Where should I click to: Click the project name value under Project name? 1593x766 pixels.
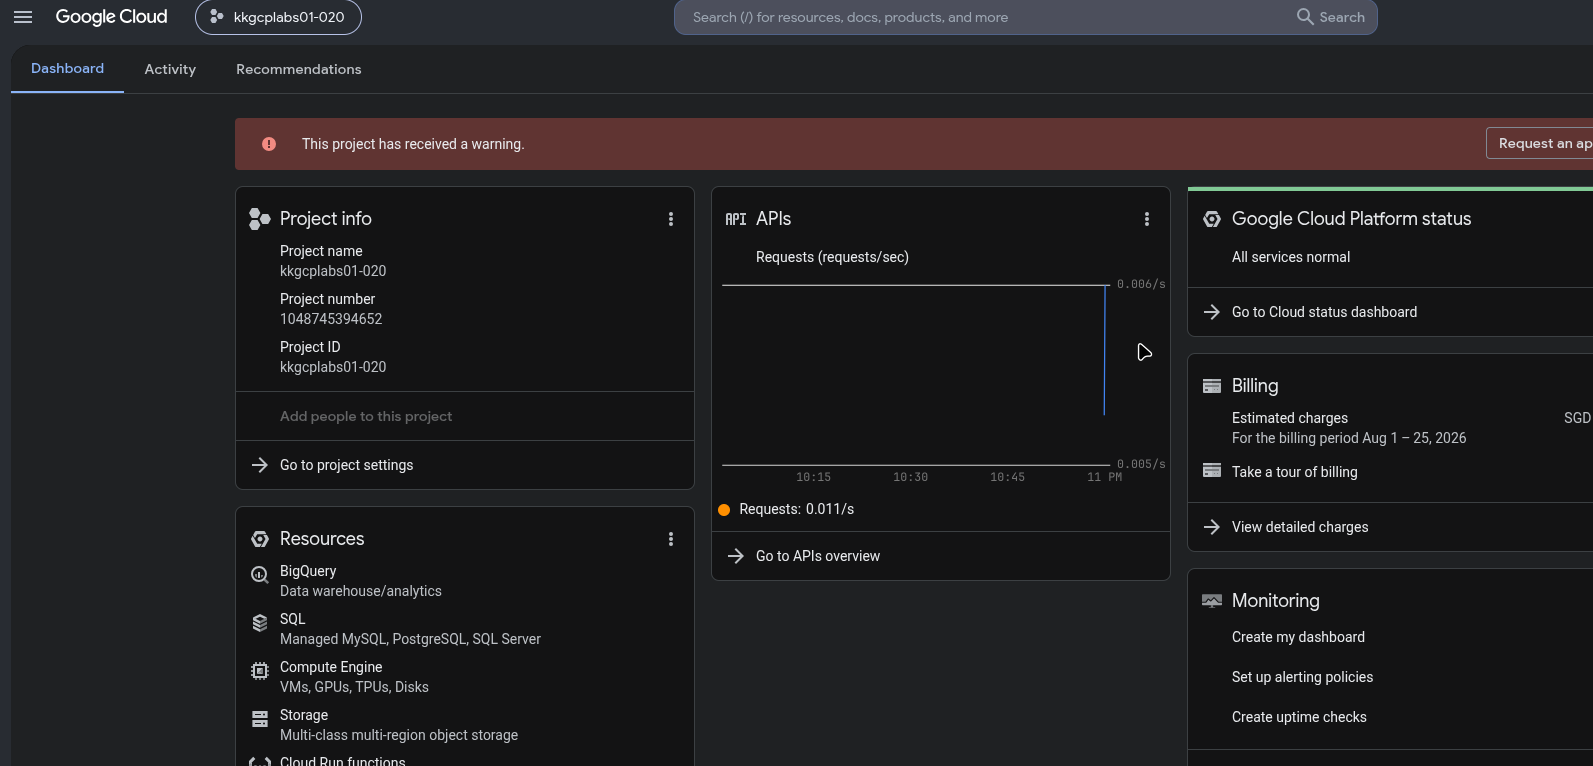(333, 271)
